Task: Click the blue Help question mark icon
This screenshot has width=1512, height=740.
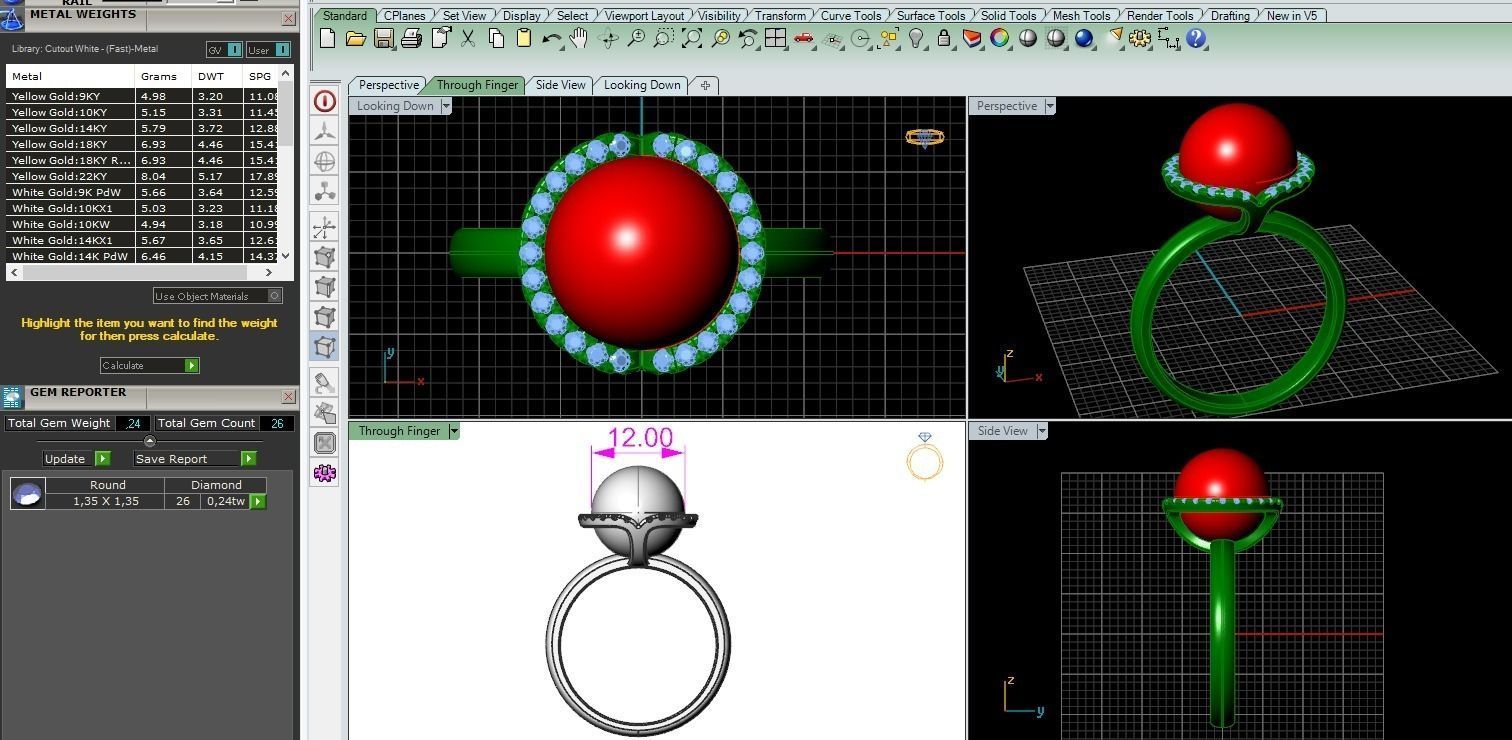Action: coord(1196,39)
